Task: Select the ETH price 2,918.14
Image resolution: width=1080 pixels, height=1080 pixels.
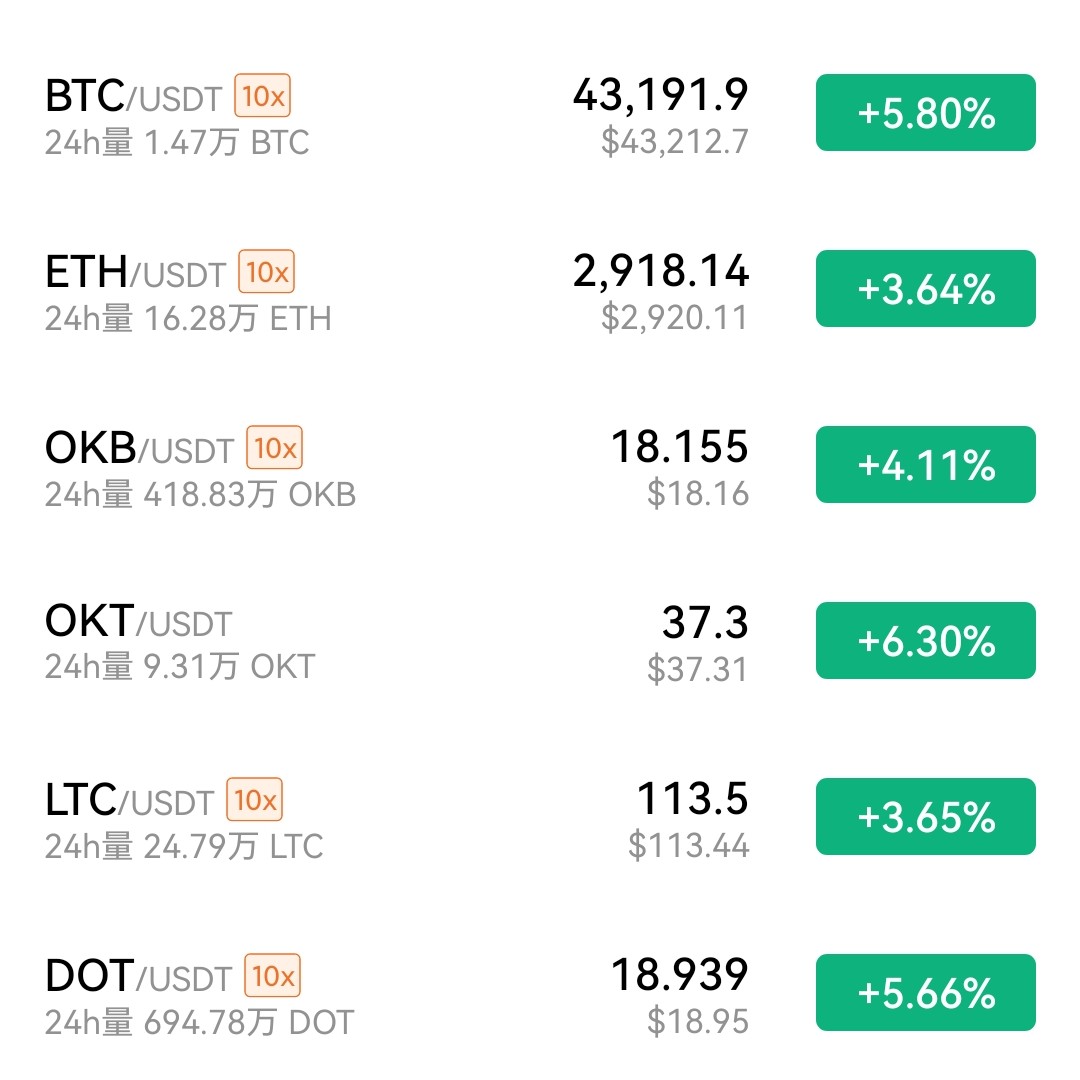Action: coord(661,271)
